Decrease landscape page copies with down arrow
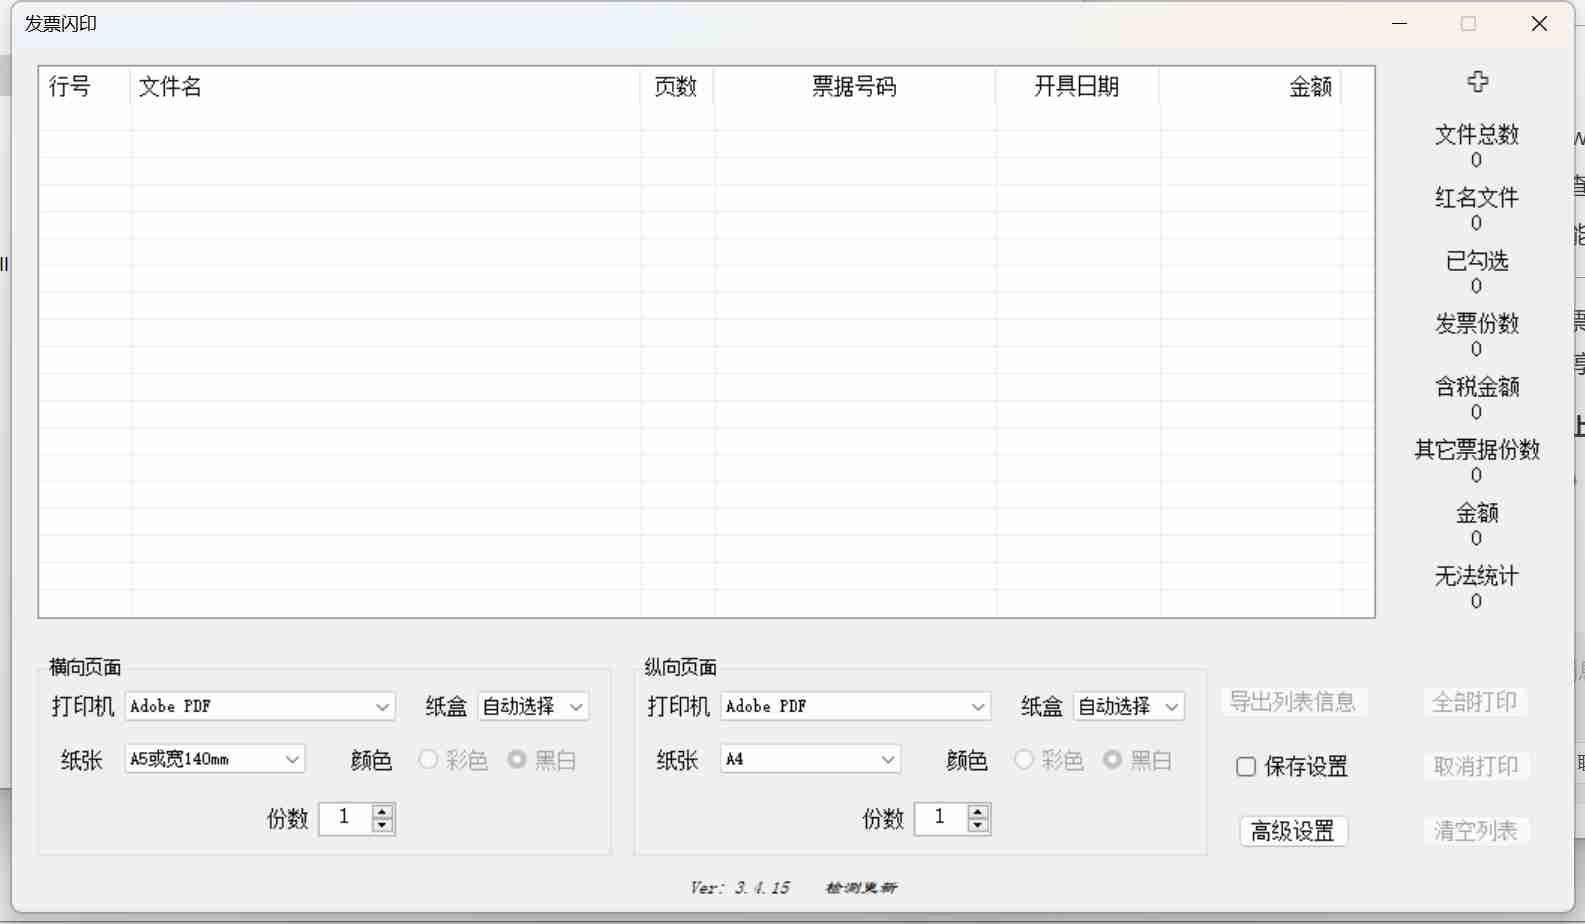 (x=382, y=826)
